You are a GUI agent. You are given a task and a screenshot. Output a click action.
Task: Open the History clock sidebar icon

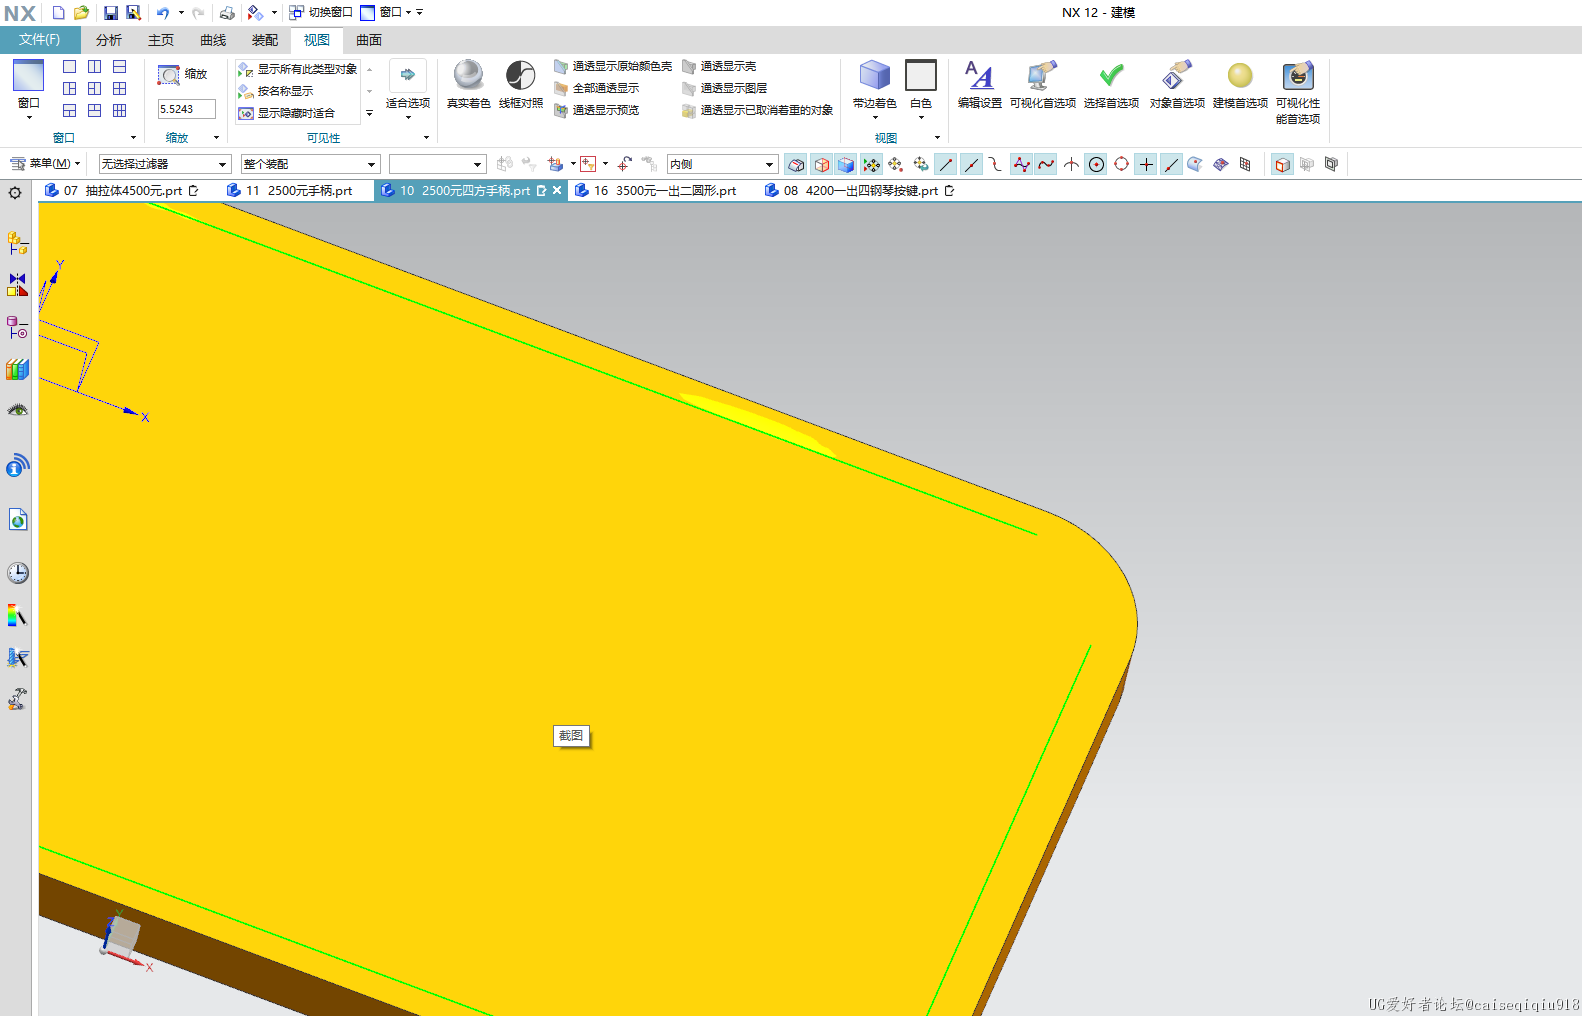tap(17, 573)
